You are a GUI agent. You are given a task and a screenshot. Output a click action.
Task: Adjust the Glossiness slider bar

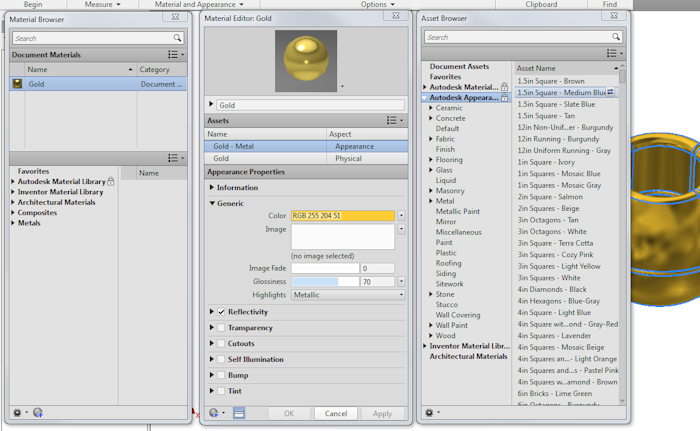(325, 281)
